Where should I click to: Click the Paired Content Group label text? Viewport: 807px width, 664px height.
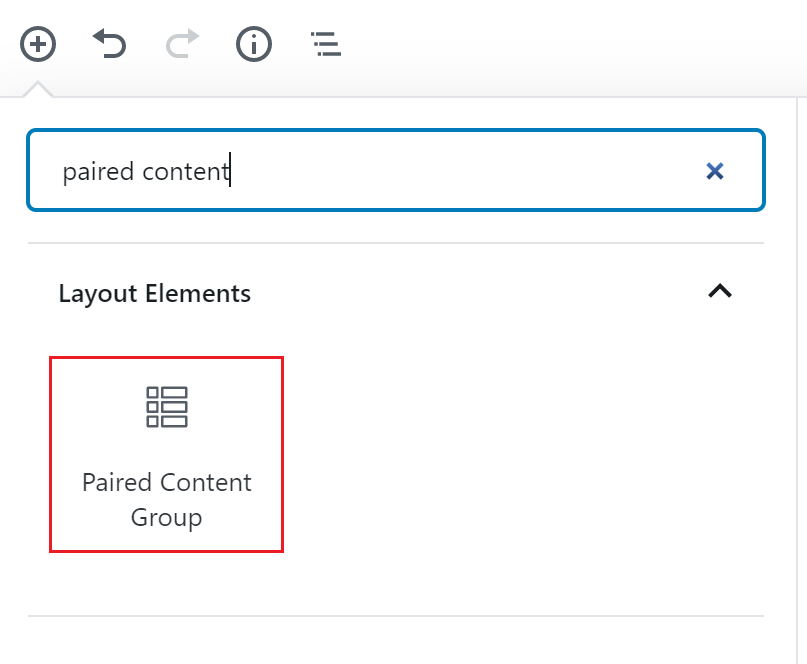point(167,500)
